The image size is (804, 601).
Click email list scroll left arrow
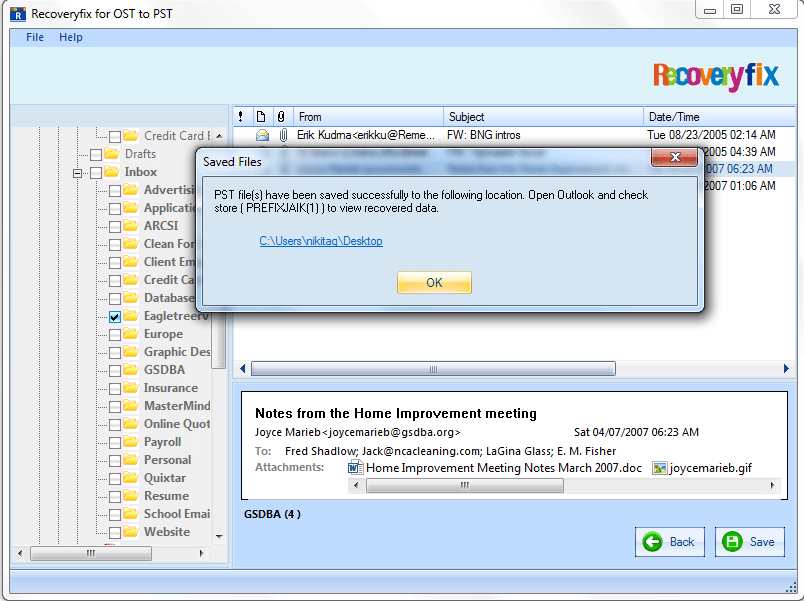coord(243,369)
